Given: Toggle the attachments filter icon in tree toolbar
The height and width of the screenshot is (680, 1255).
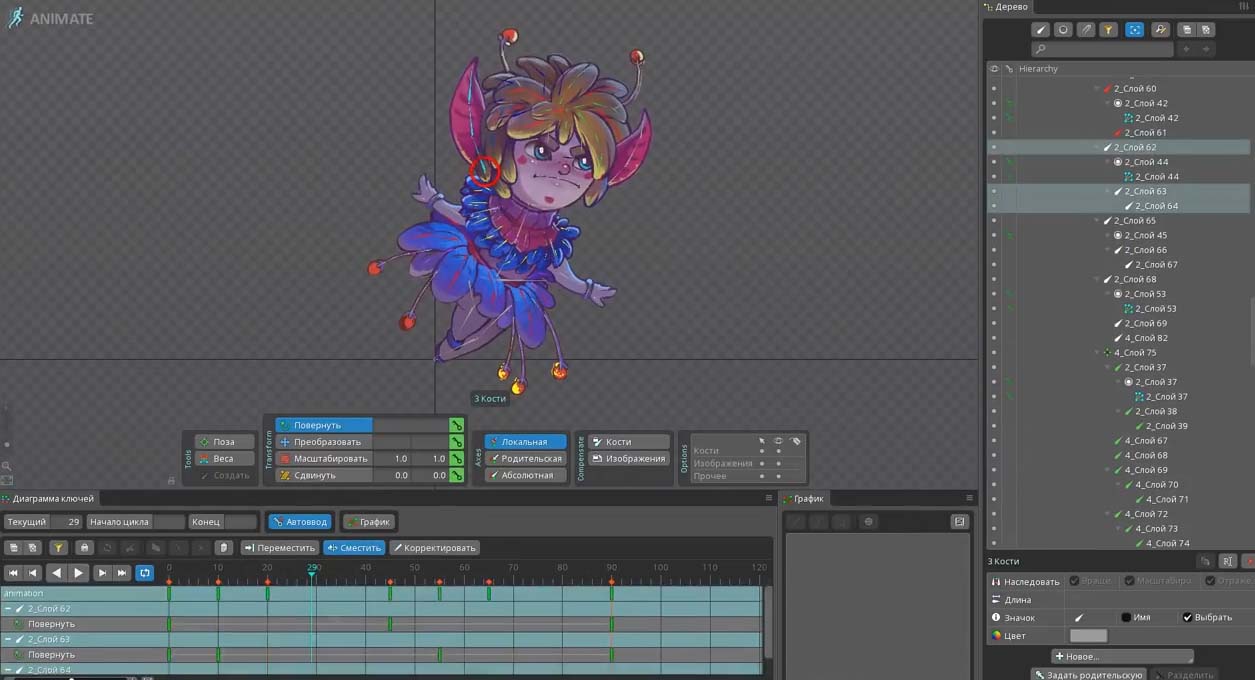Looking at the screenshot, I should [1086, 30].
